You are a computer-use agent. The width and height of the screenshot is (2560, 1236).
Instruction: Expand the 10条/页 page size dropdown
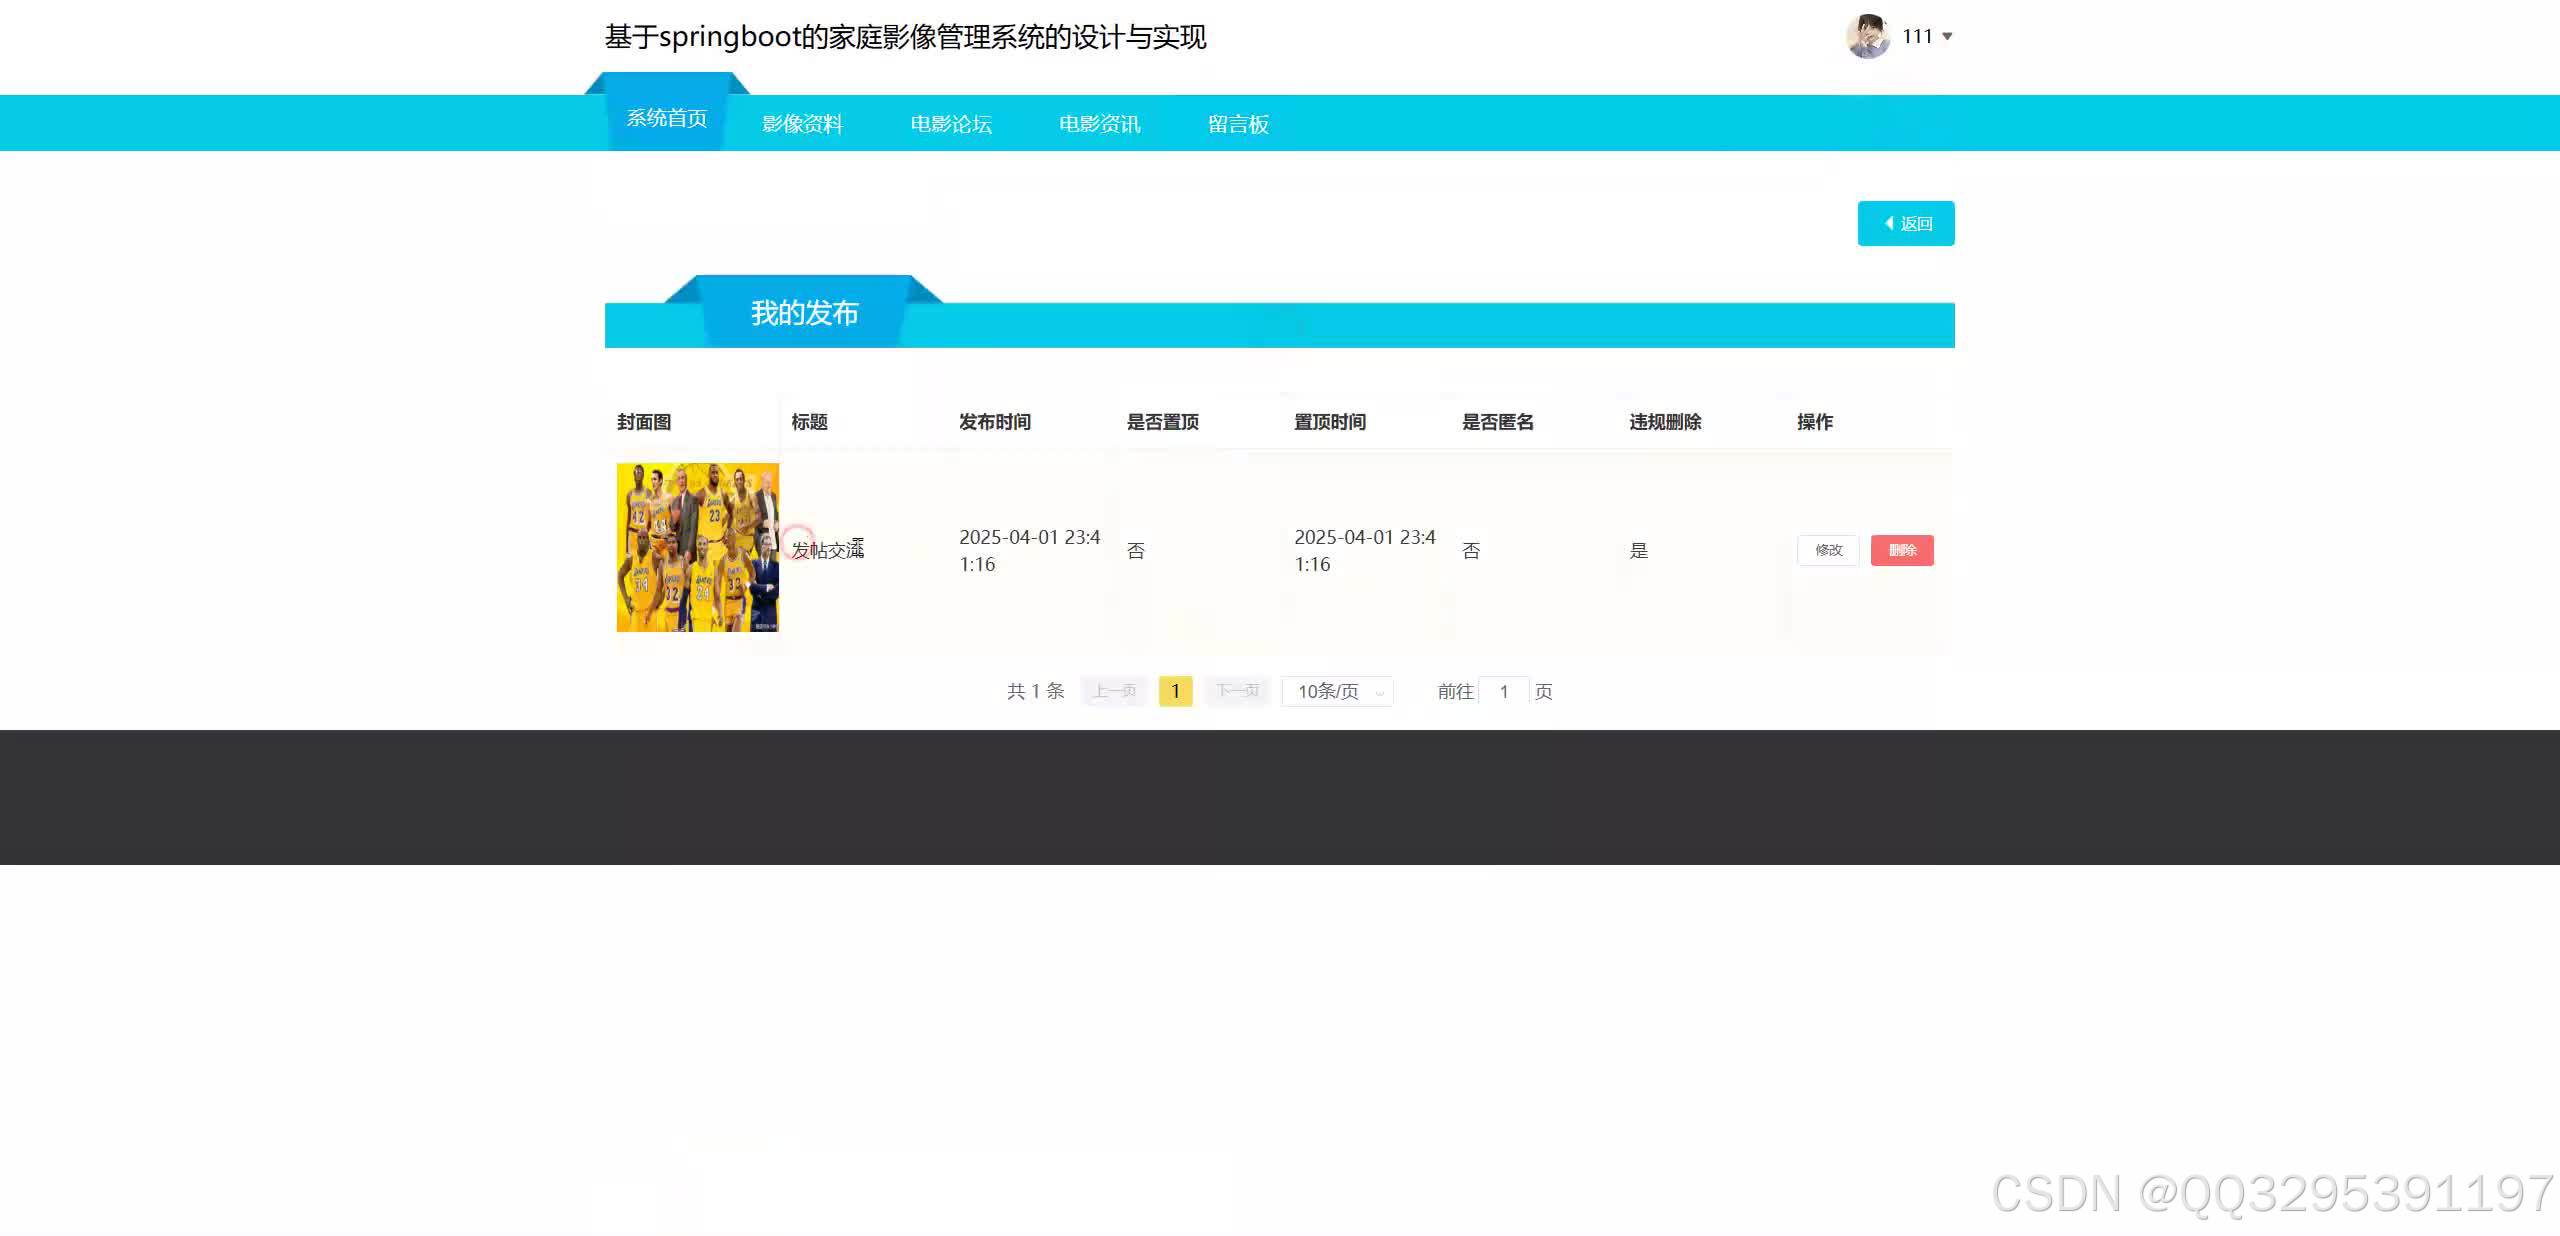pyautogui.click(x=1338, y=691)
